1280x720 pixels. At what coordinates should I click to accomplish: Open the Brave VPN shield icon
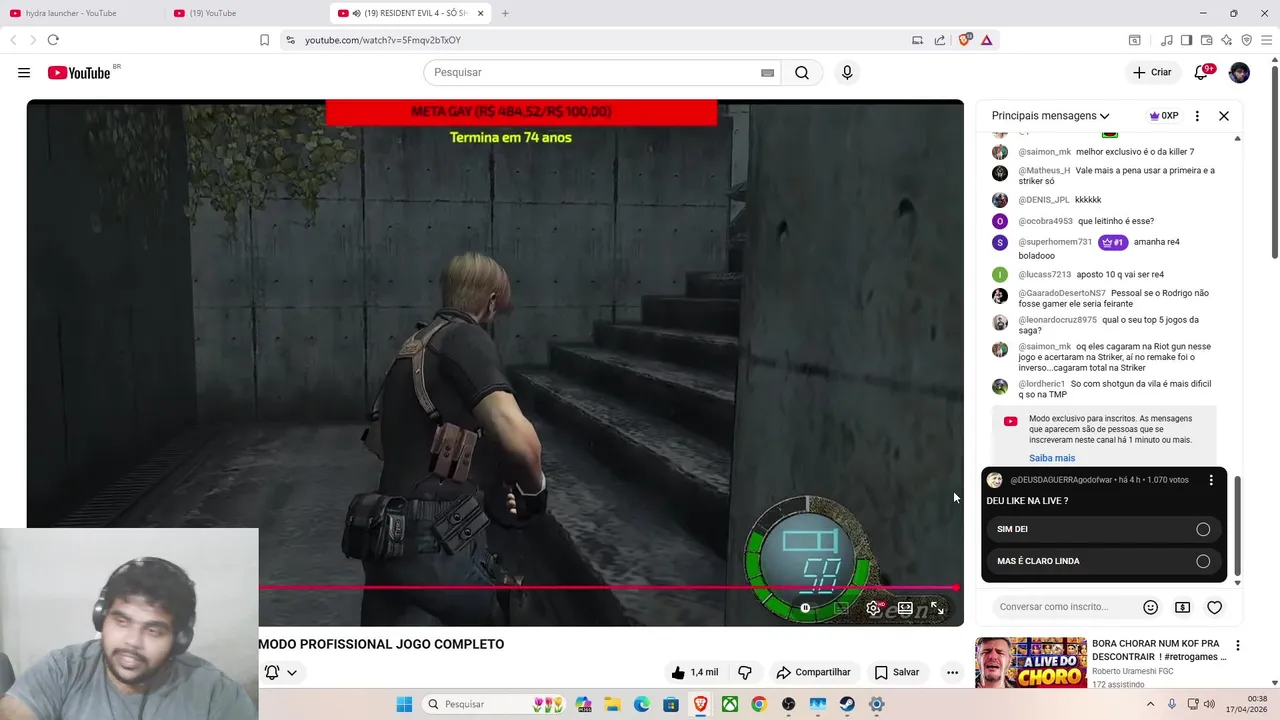pos(1246,40)
